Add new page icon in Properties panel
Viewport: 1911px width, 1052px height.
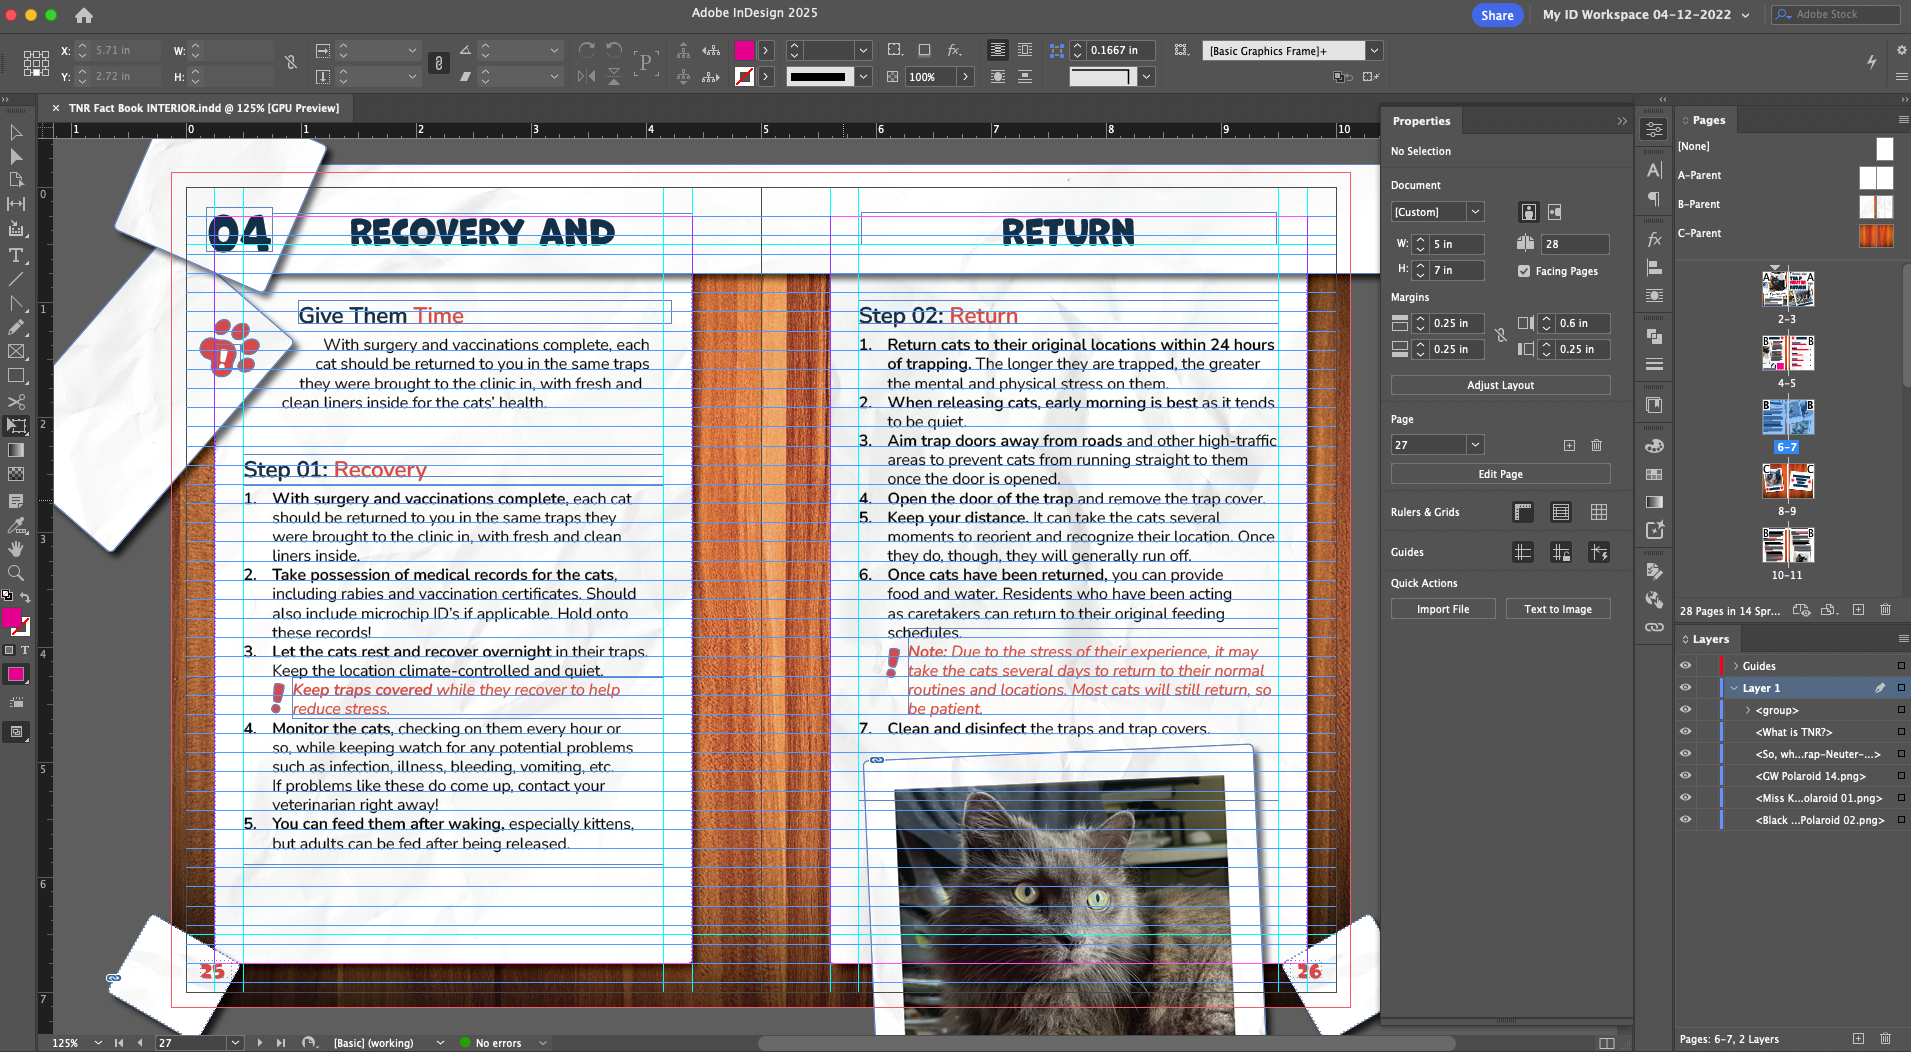pyautogui.click(x=1569, y=445)
